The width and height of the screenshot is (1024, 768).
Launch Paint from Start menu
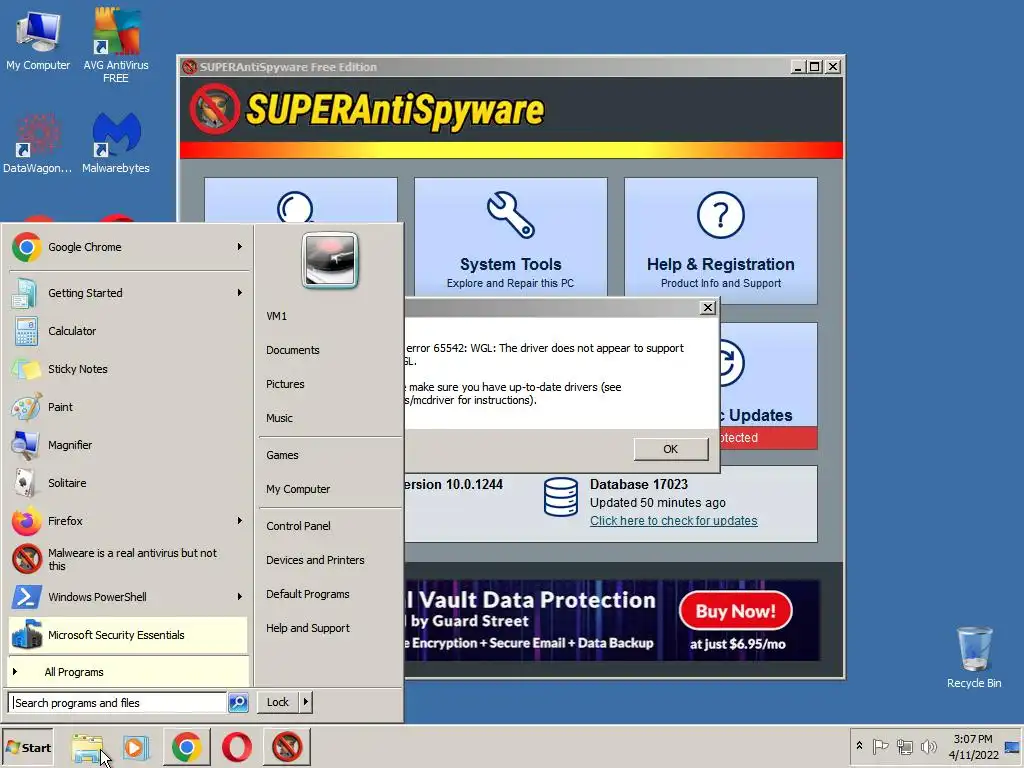point(129,407)
